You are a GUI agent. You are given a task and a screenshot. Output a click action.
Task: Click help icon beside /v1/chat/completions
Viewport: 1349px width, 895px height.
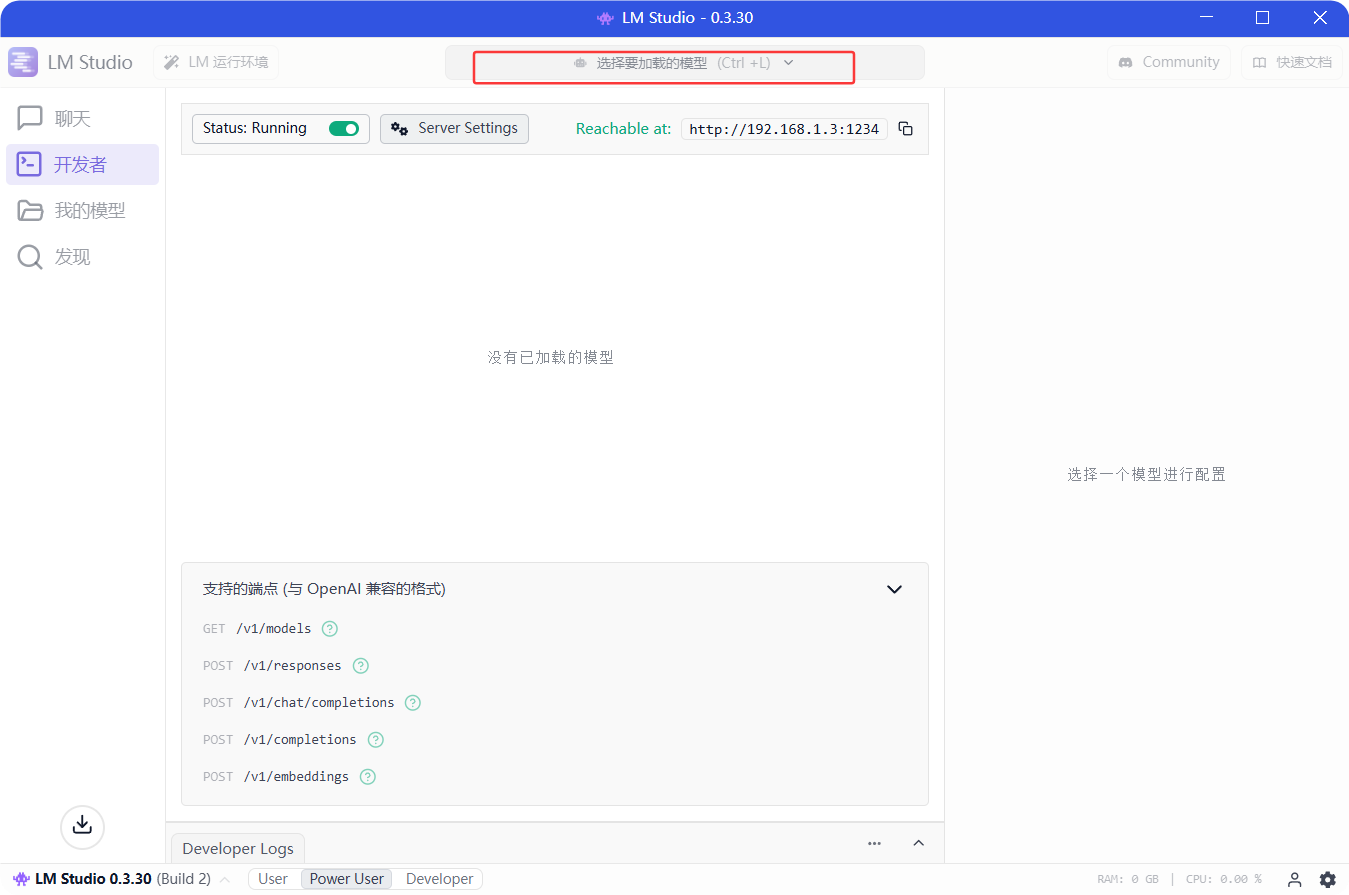click(x=412, y=702)
